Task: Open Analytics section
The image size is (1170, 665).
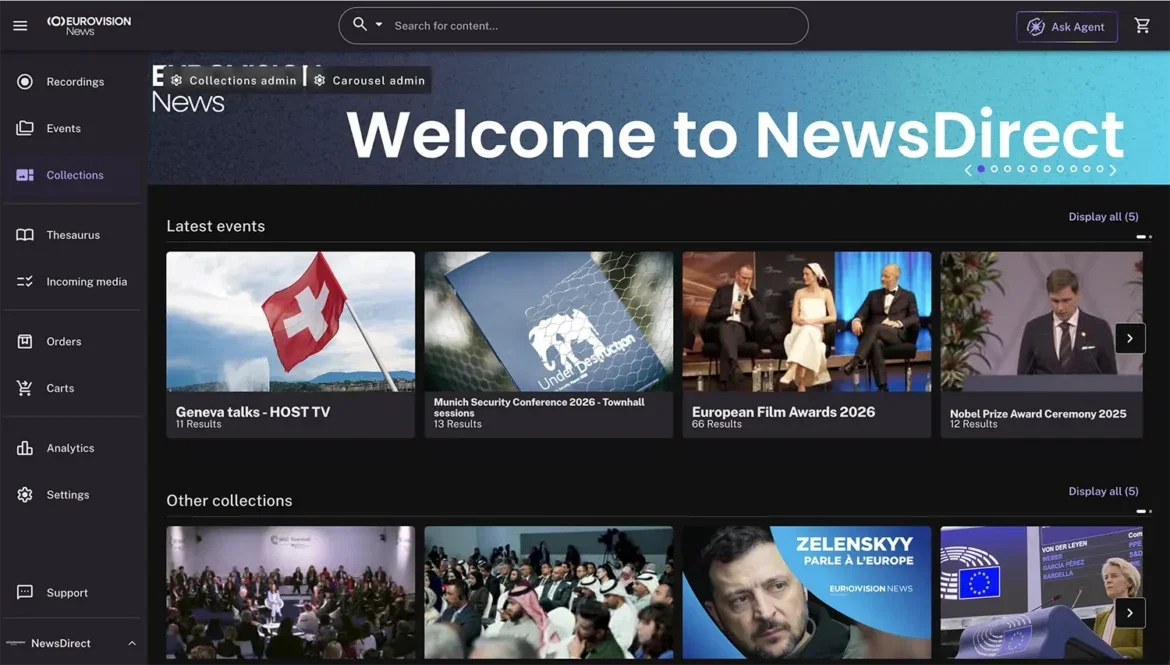Action: point(71,448)
